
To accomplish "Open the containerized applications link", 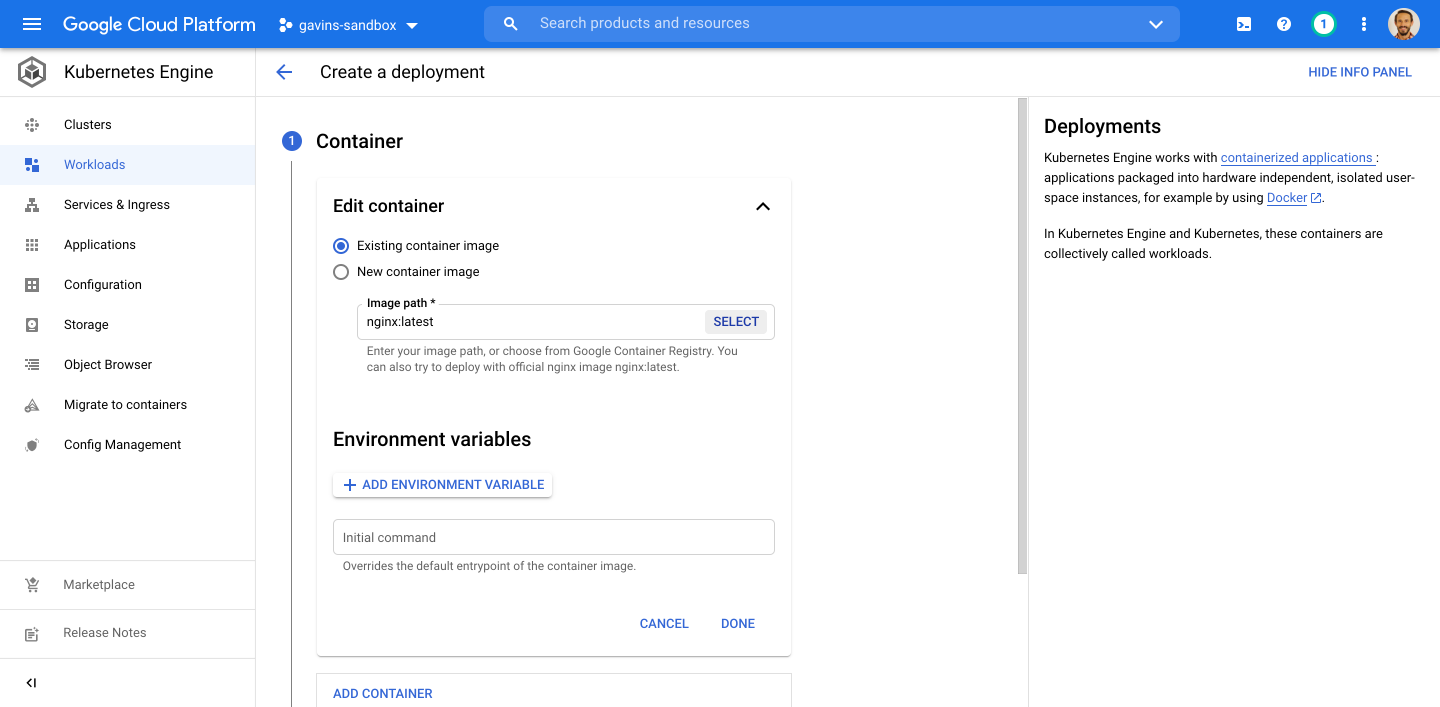I will (x=1297, y=157).
